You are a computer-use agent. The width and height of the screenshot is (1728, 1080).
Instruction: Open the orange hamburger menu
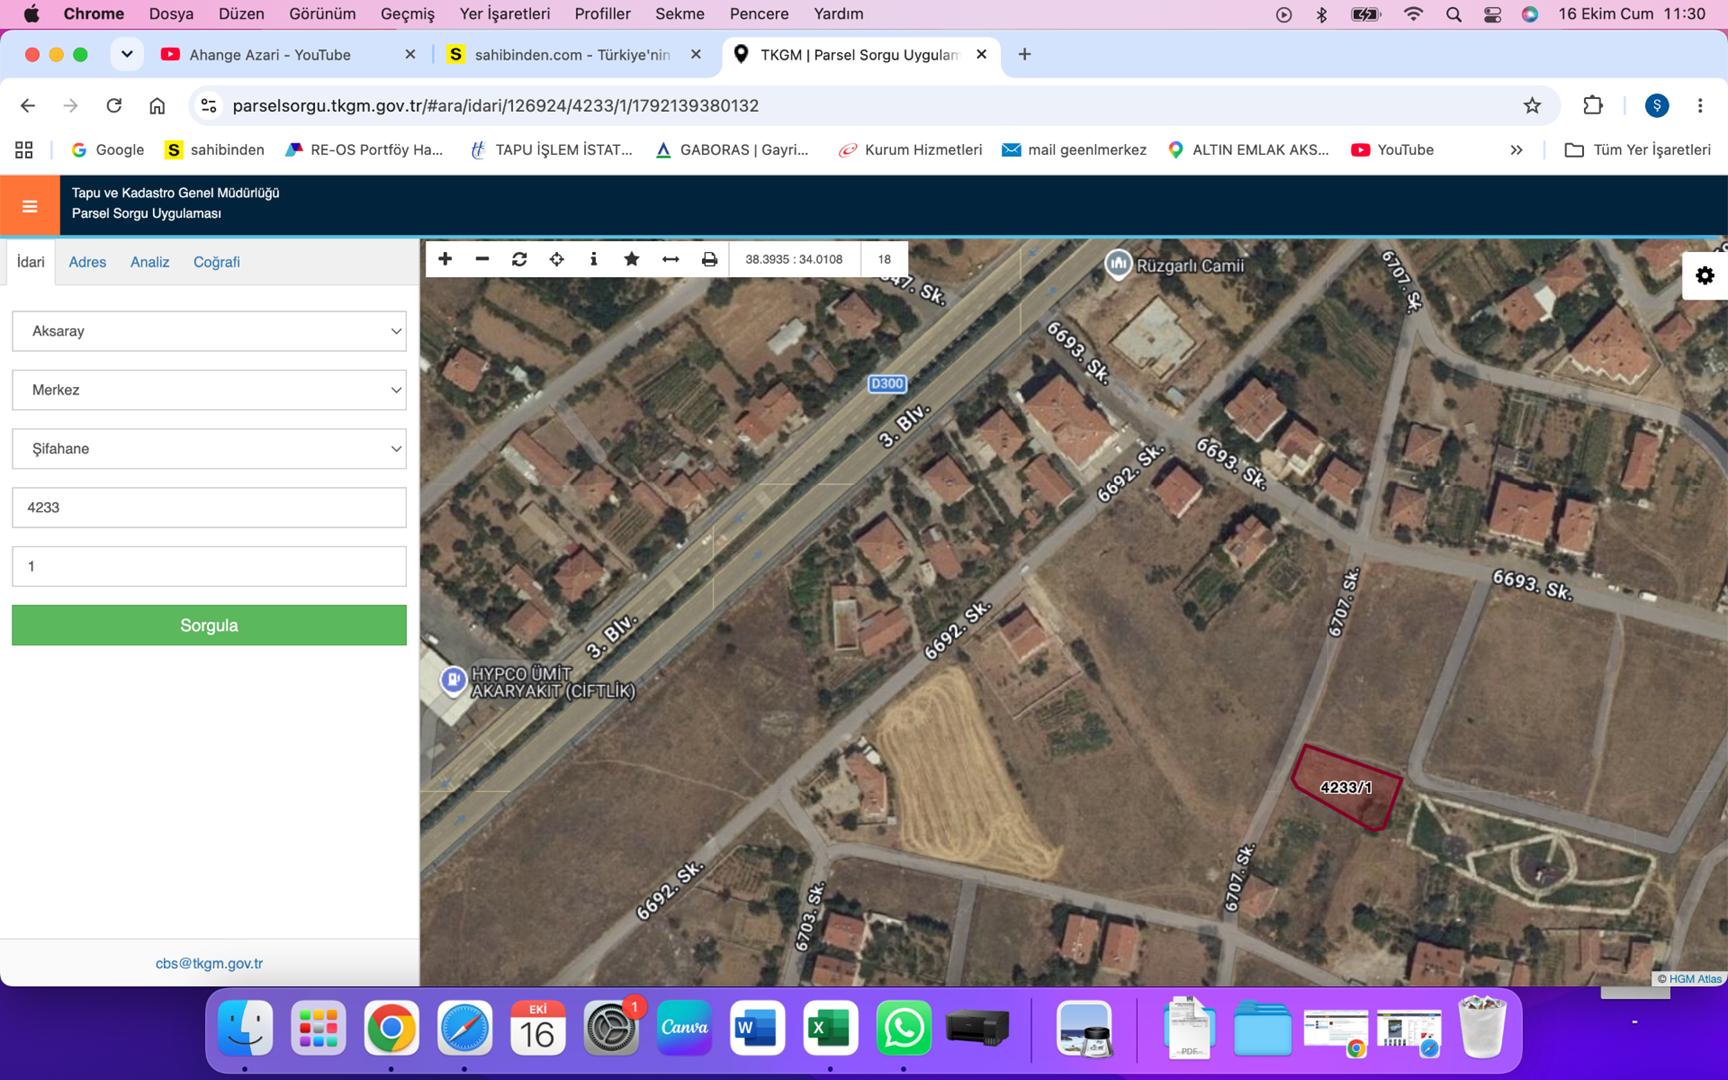[30, 206]
